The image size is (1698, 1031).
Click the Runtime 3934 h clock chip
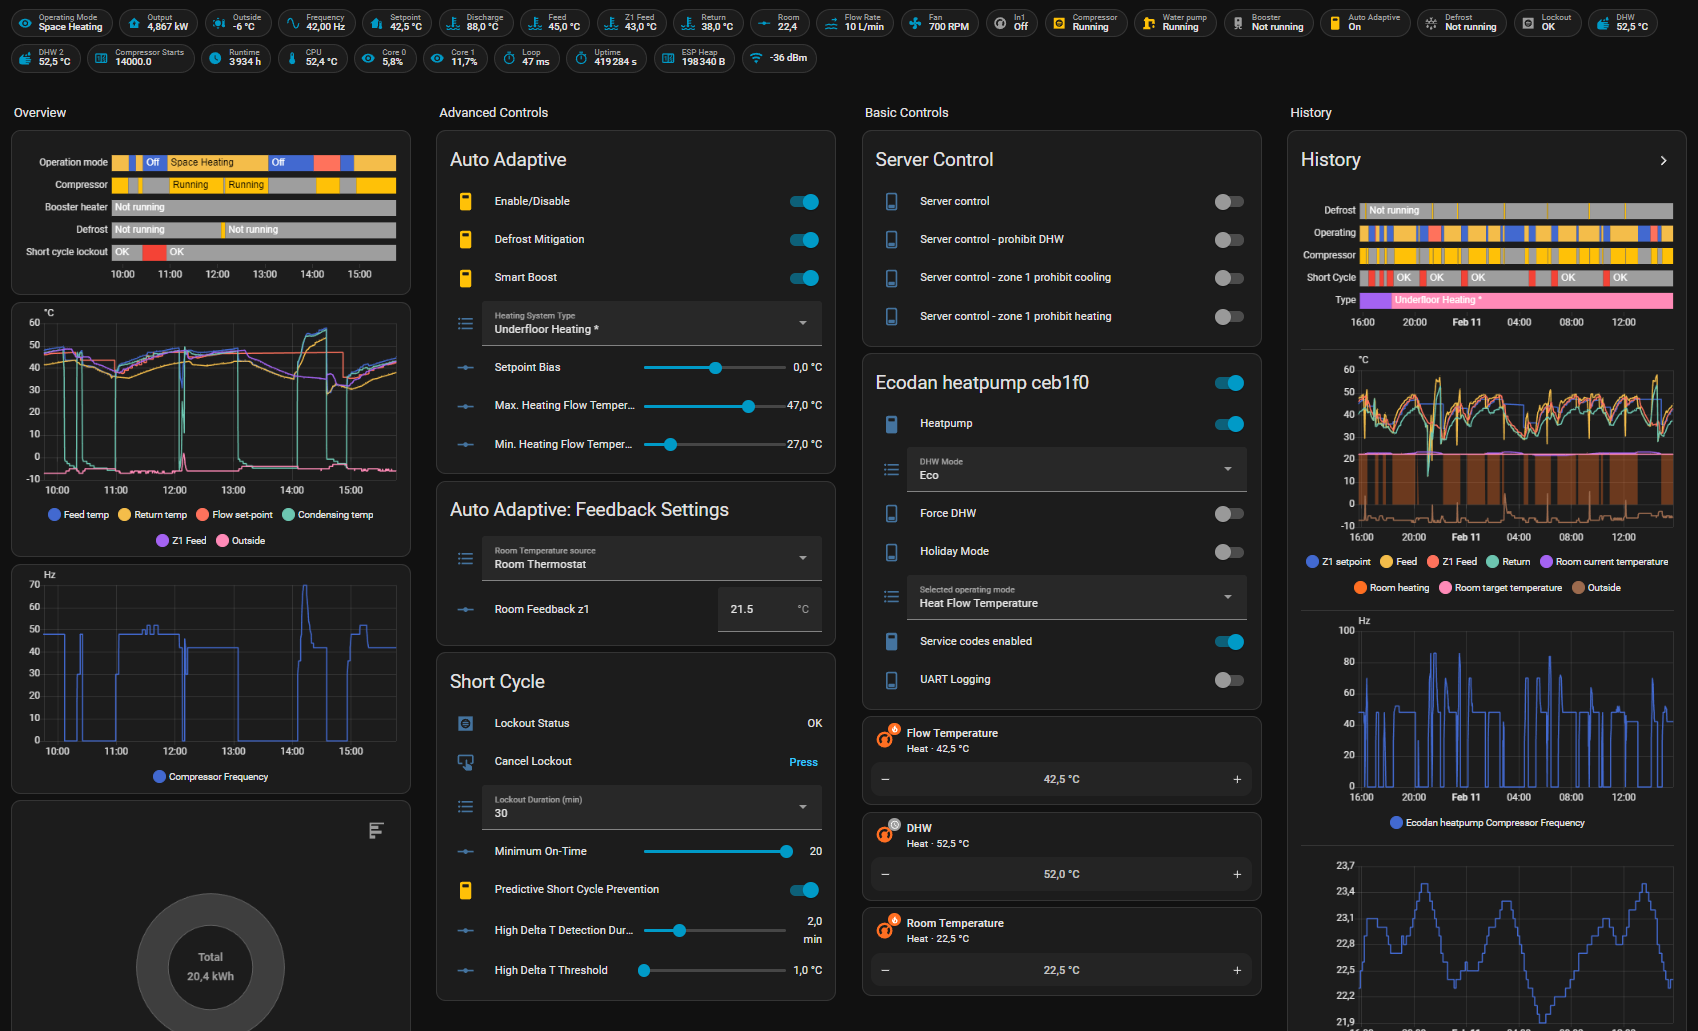(234, 58)
